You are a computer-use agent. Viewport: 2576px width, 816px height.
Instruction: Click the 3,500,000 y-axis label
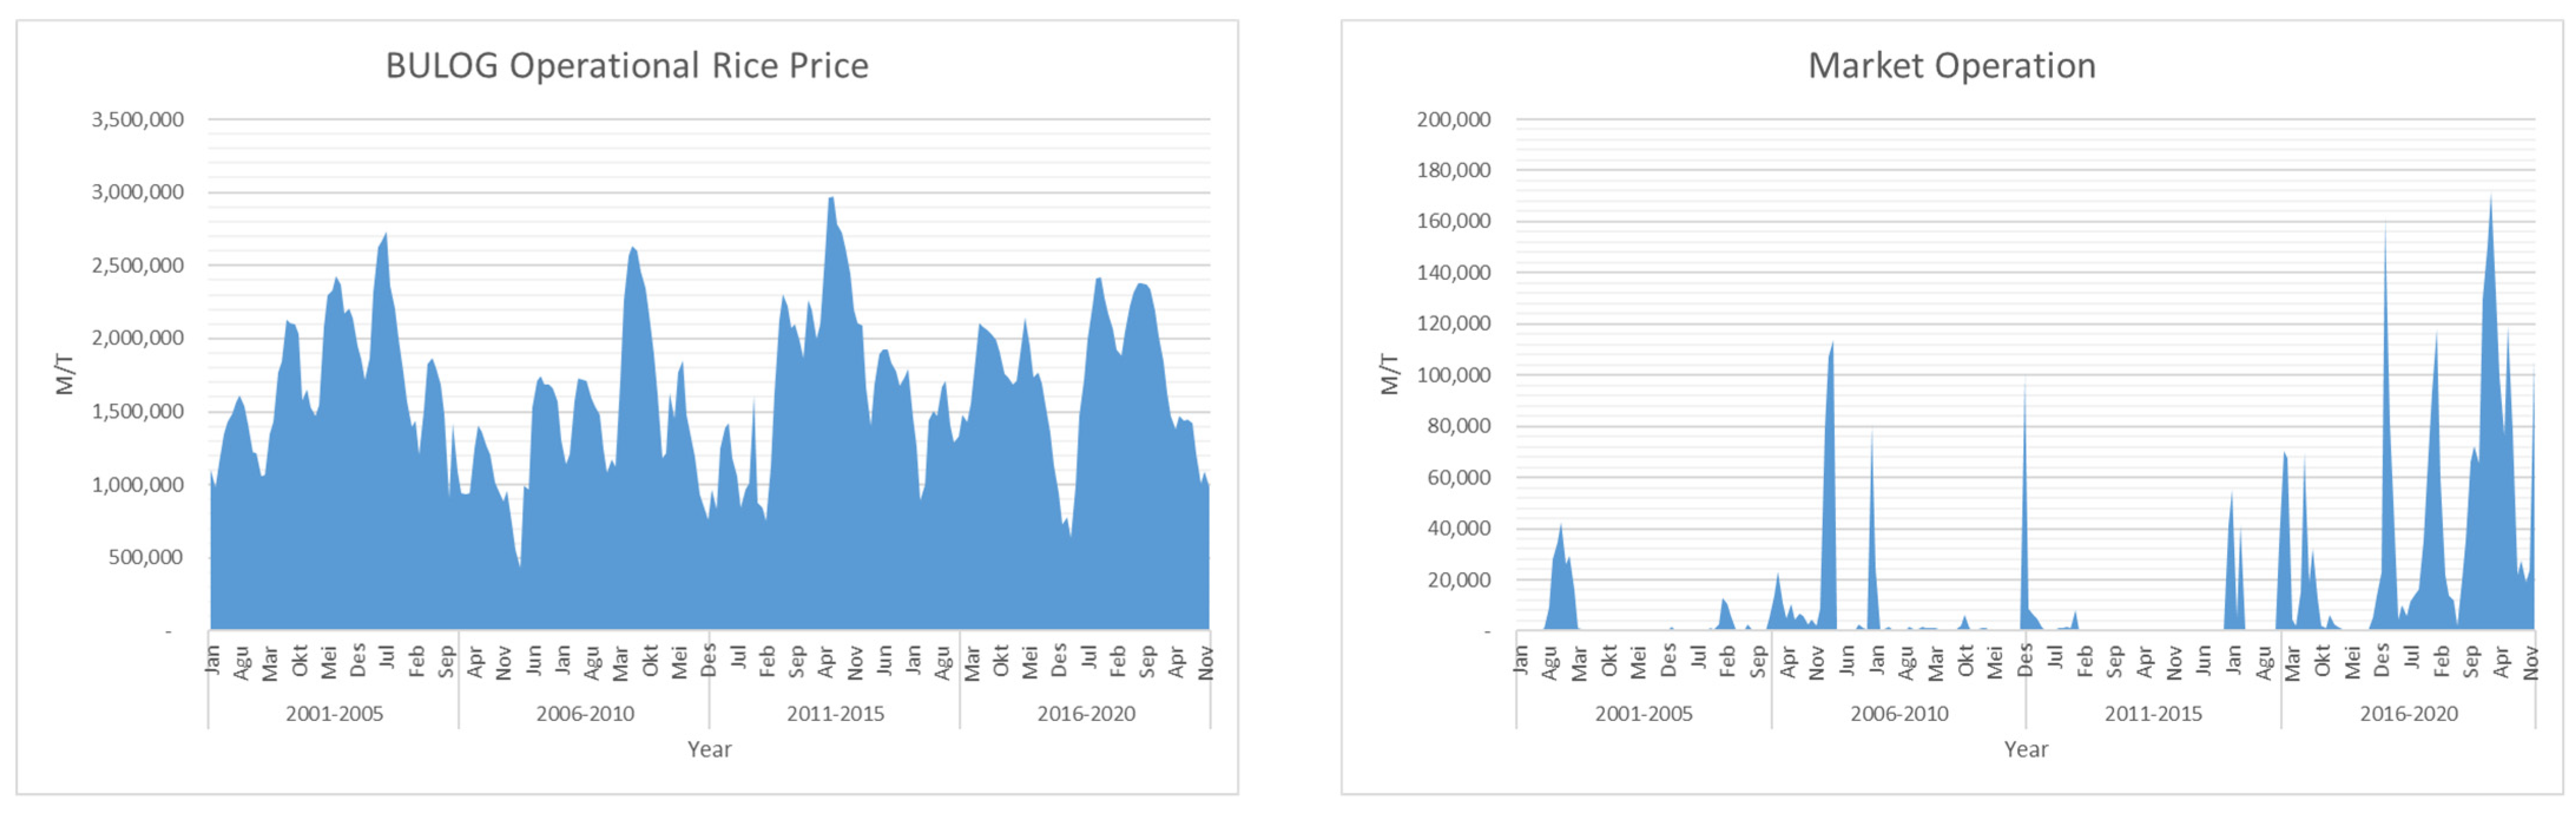coord(138,119)
